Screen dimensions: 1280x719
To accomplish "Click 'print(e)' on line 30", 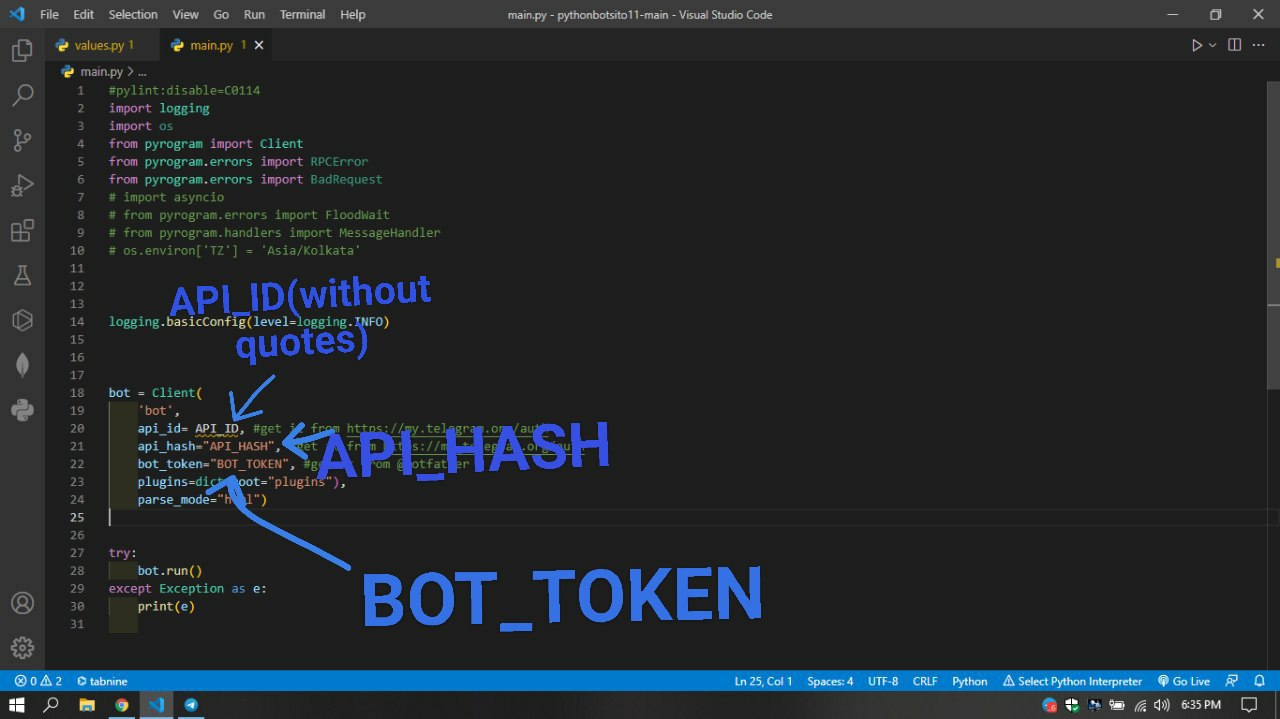I will [166, 607].
